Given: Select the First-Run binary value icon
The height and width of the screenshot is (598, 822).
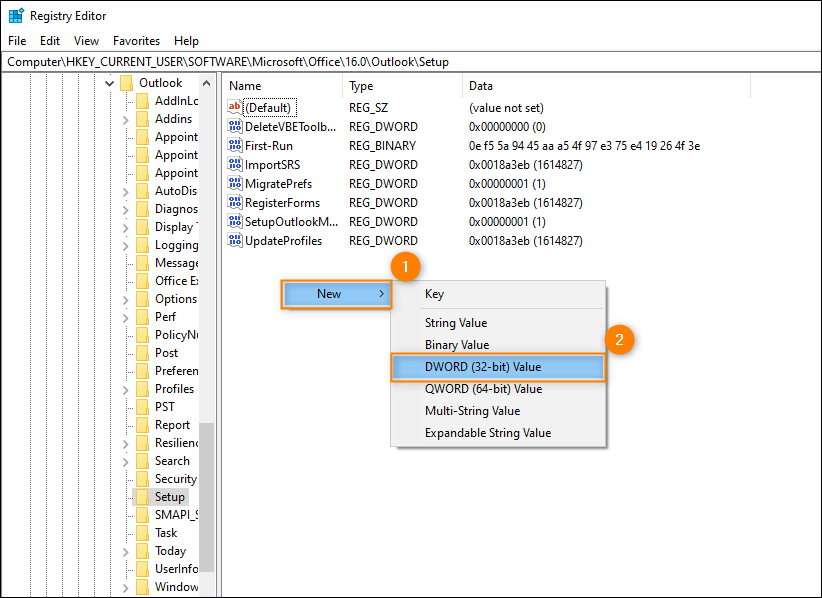Looking at the screenshot, I should point(234,145).
